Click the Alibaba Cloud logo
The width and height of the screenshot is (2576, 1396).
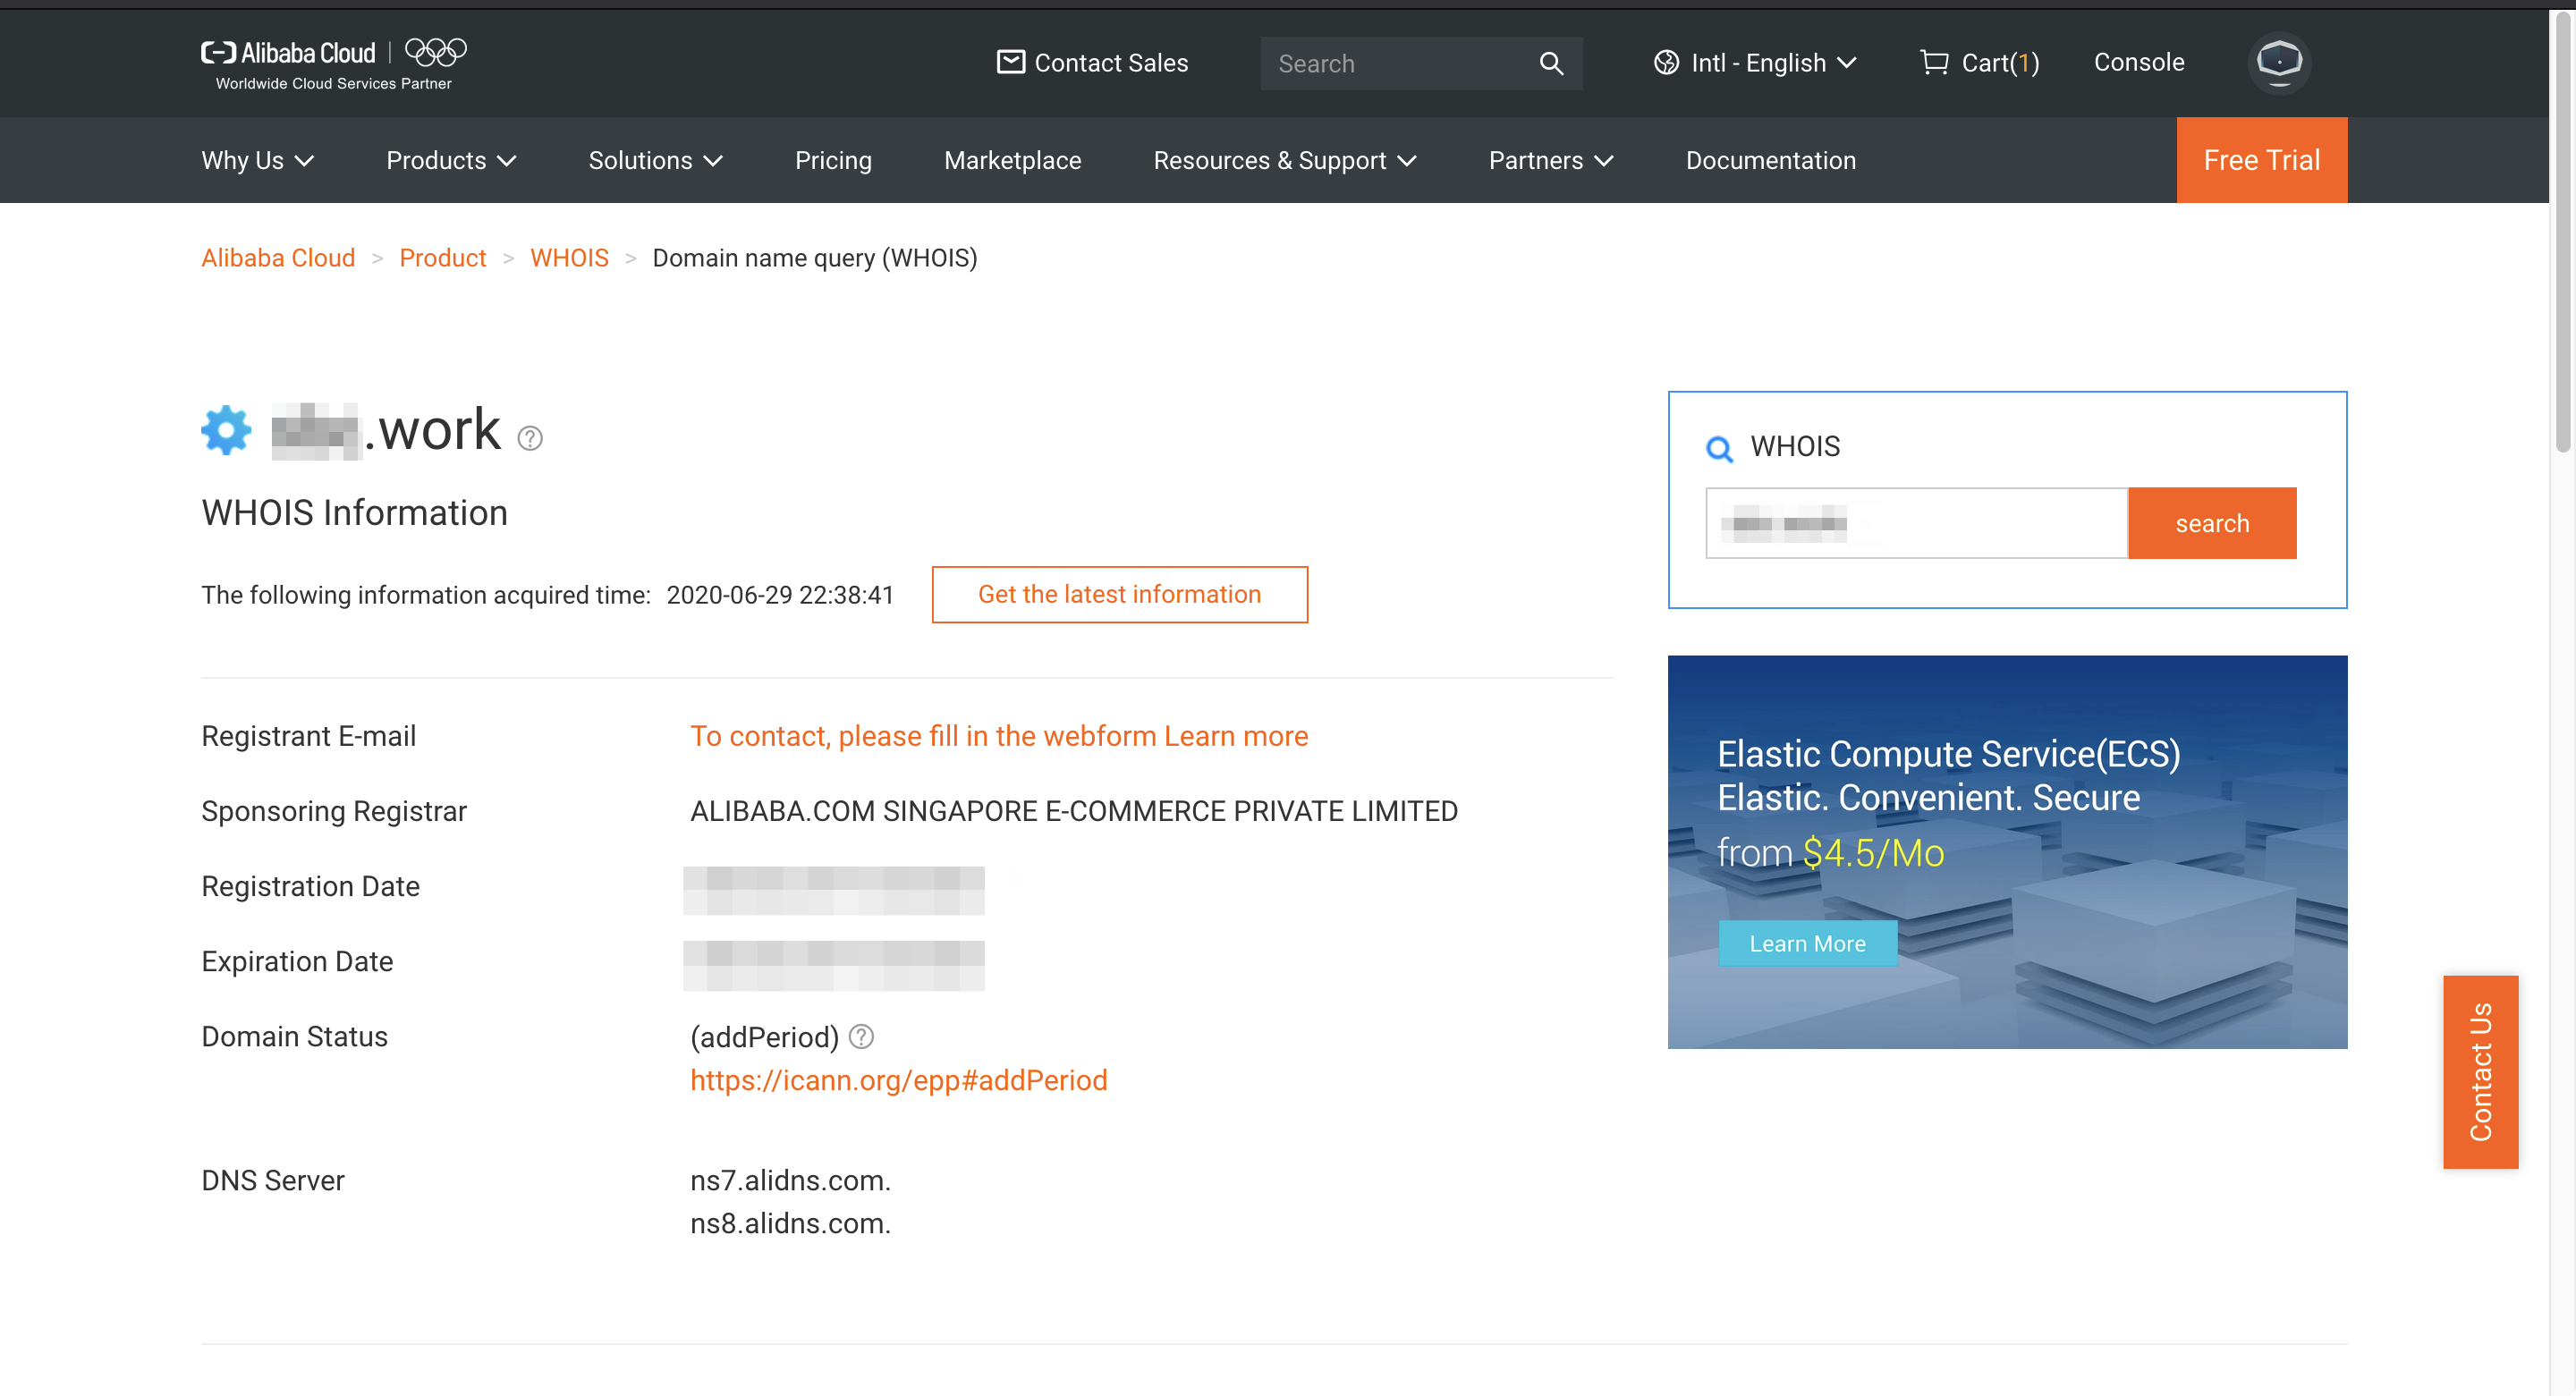click(288, 52)
